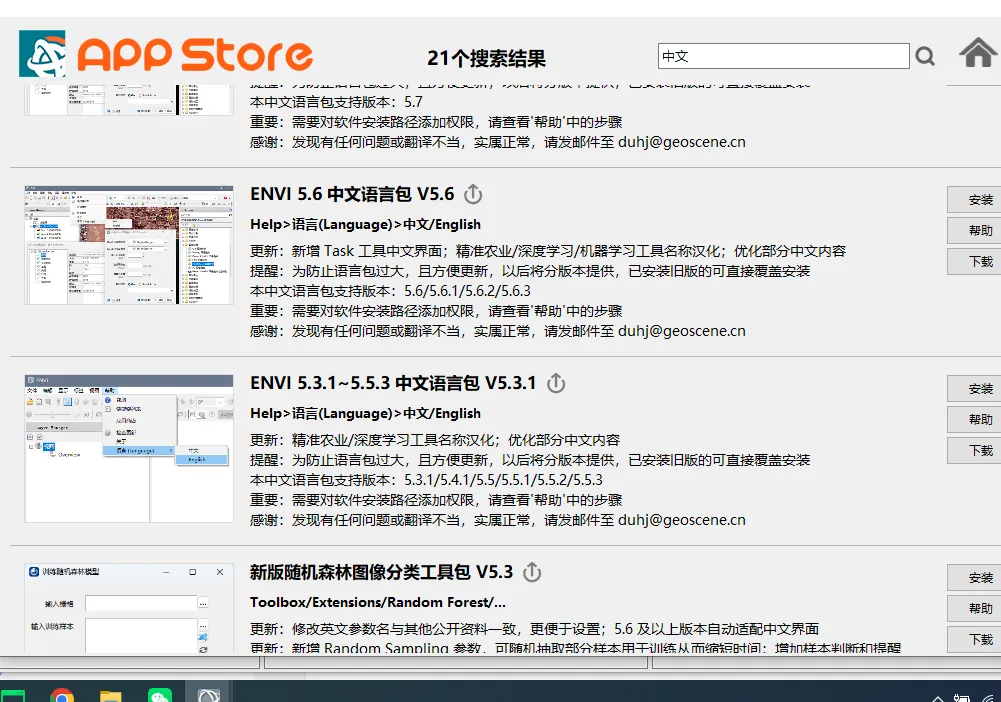Viewport: 1001px width, 702px height.
Task: Open the ENVI 5.6 language pack screenshot thumbnail
Action: pyautogui.click(x=129, y=245)
